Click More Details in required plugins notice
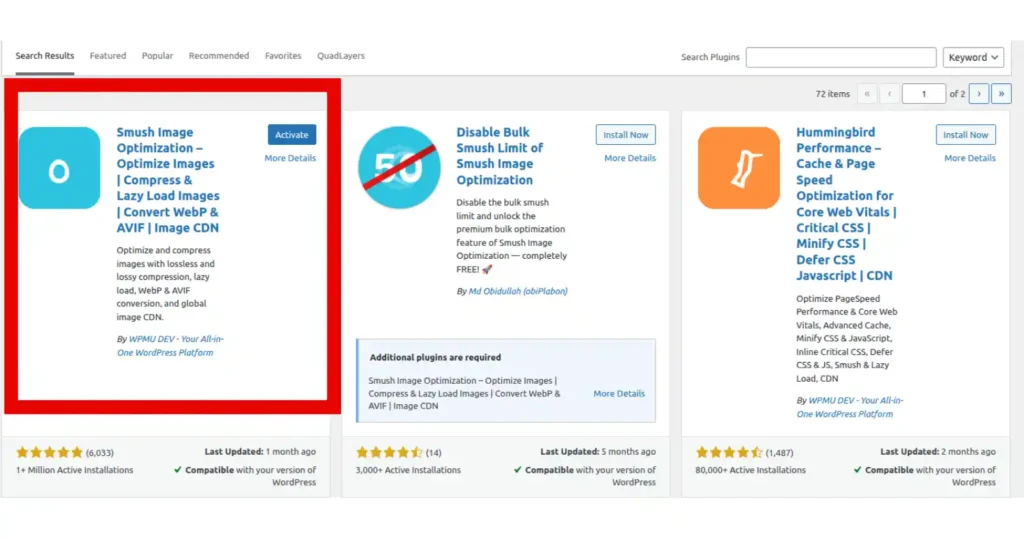The width and height of the screenshot is (1024, 538). tap(619, 394)
